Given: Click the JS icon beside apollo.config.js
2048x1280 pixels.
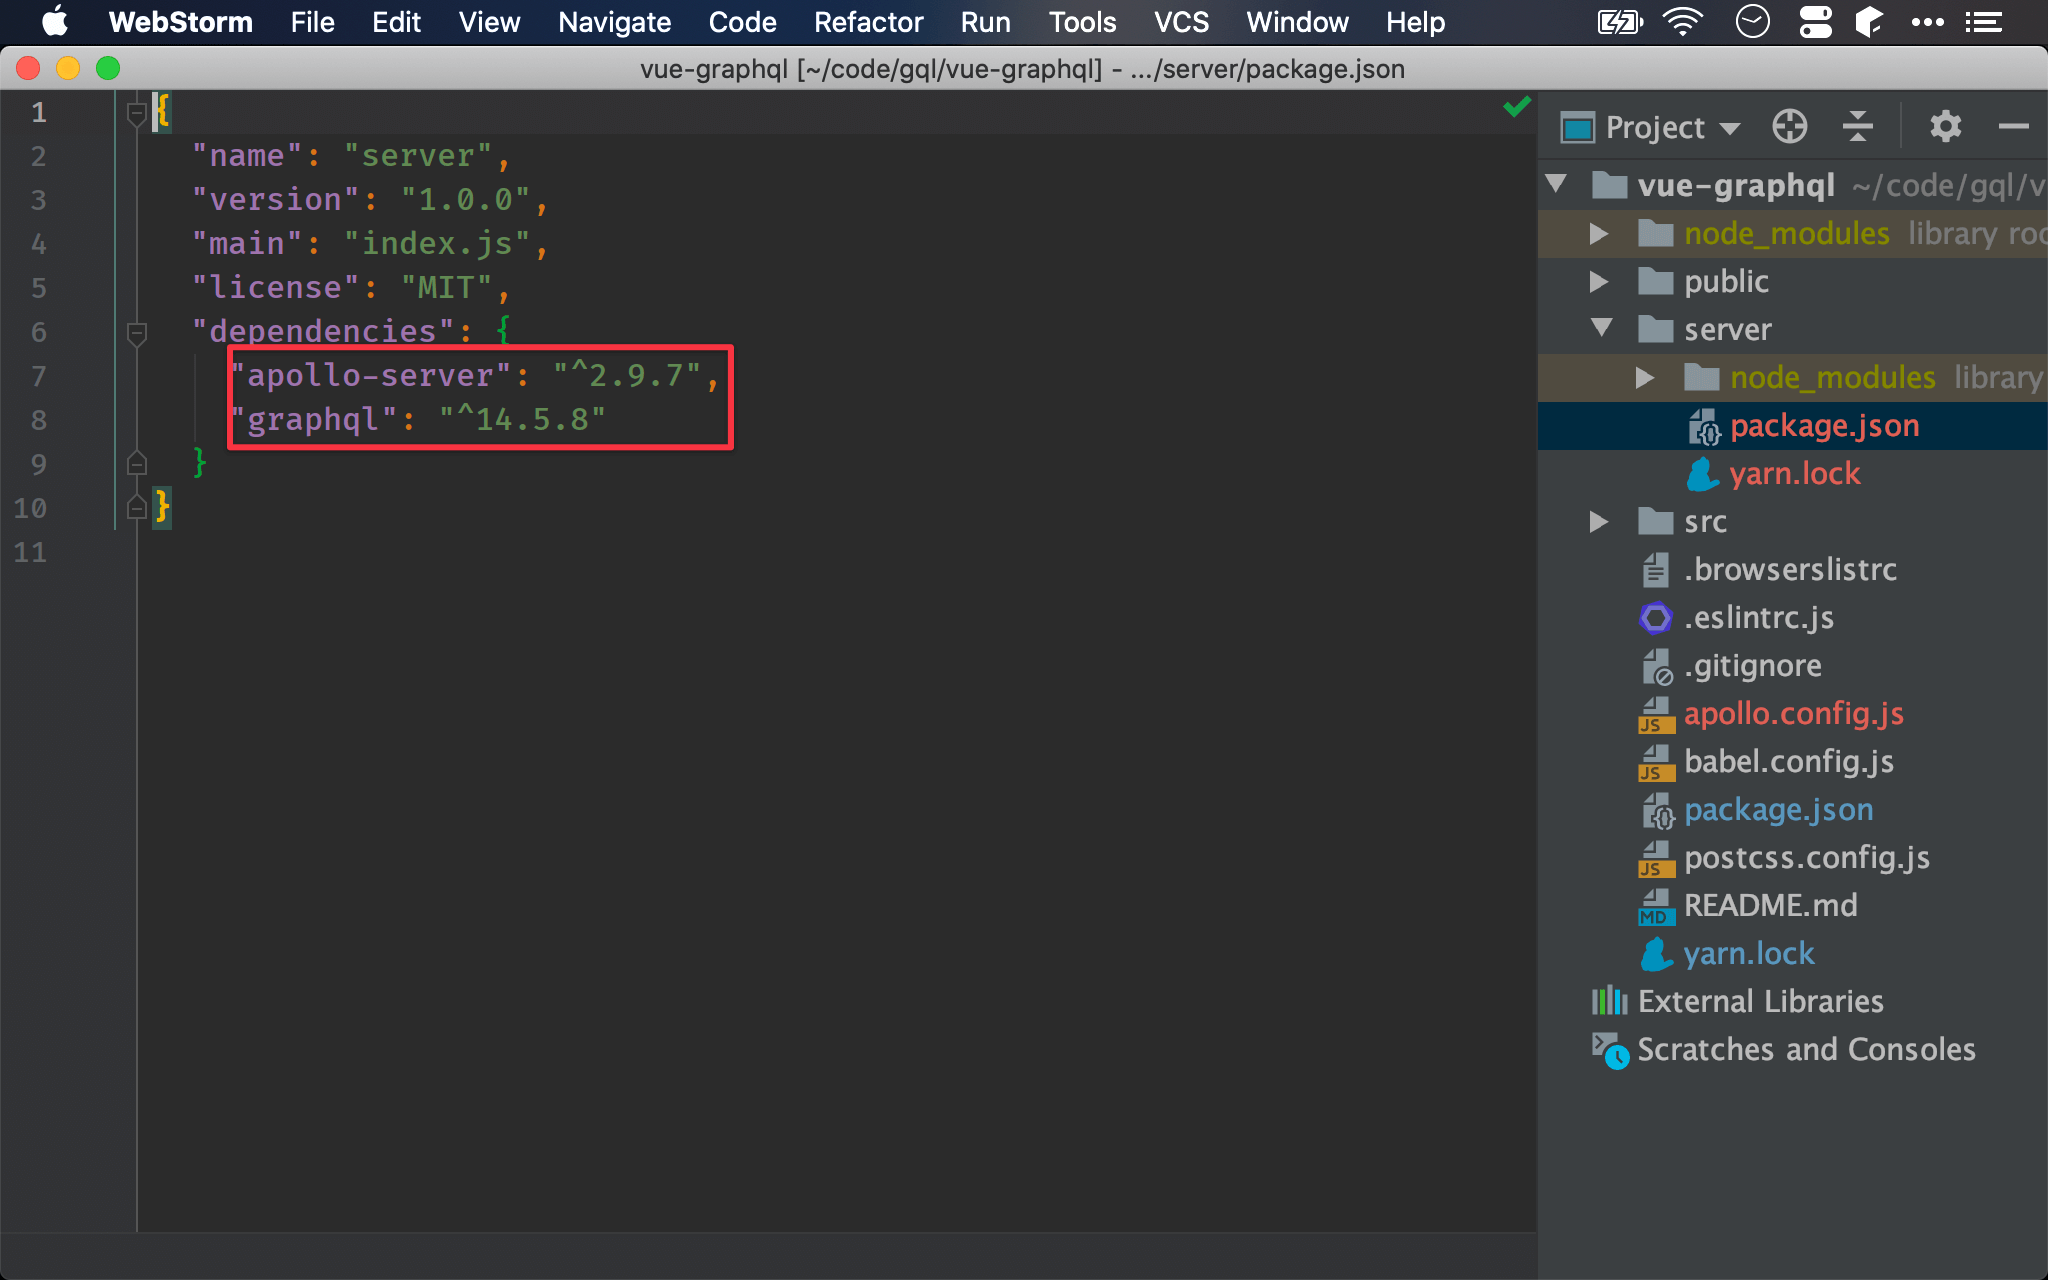Looking at the screenshot, I should point(1656,715).
